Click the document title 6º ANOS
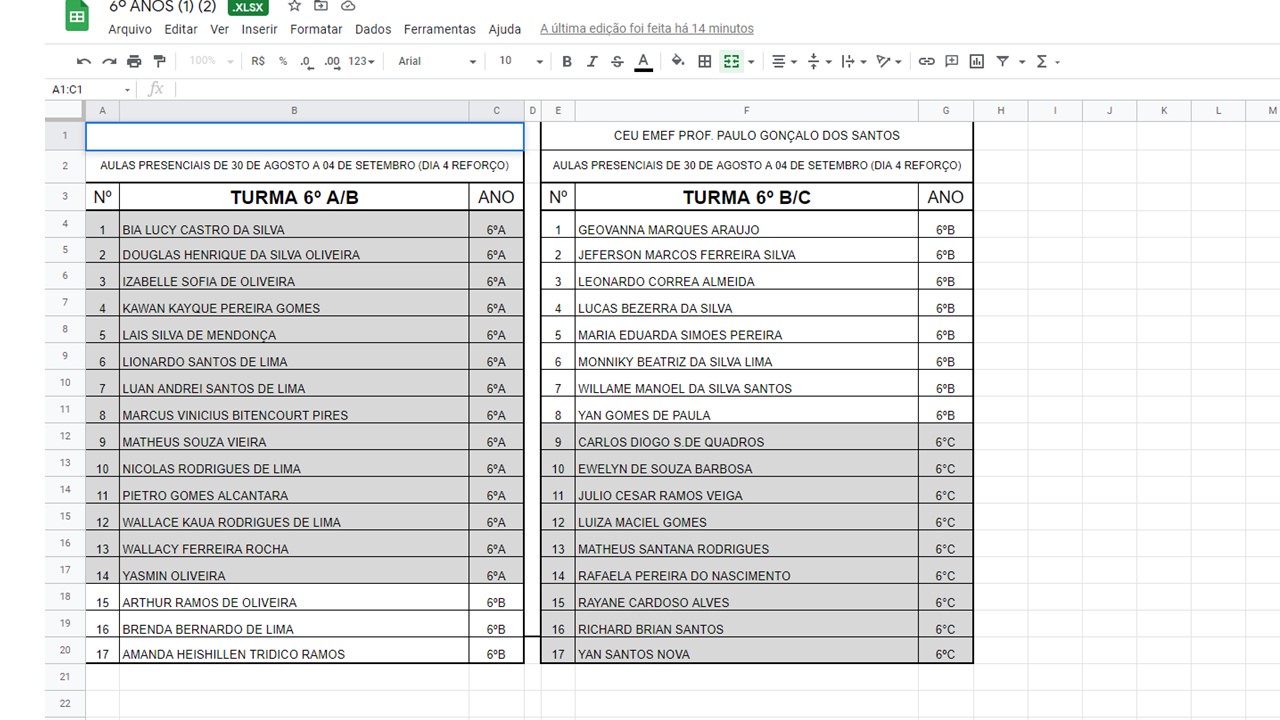 [162, 6]
